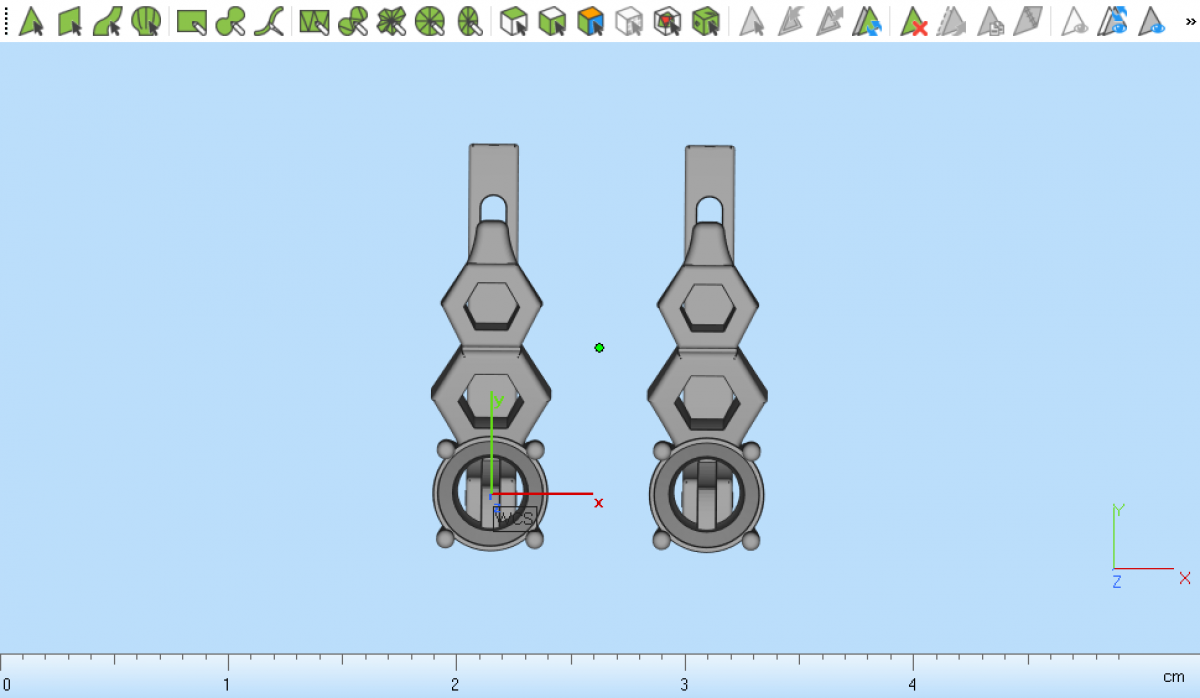
Task: Expand the toolbar overflow chevron
Action: coord(1190,21)
